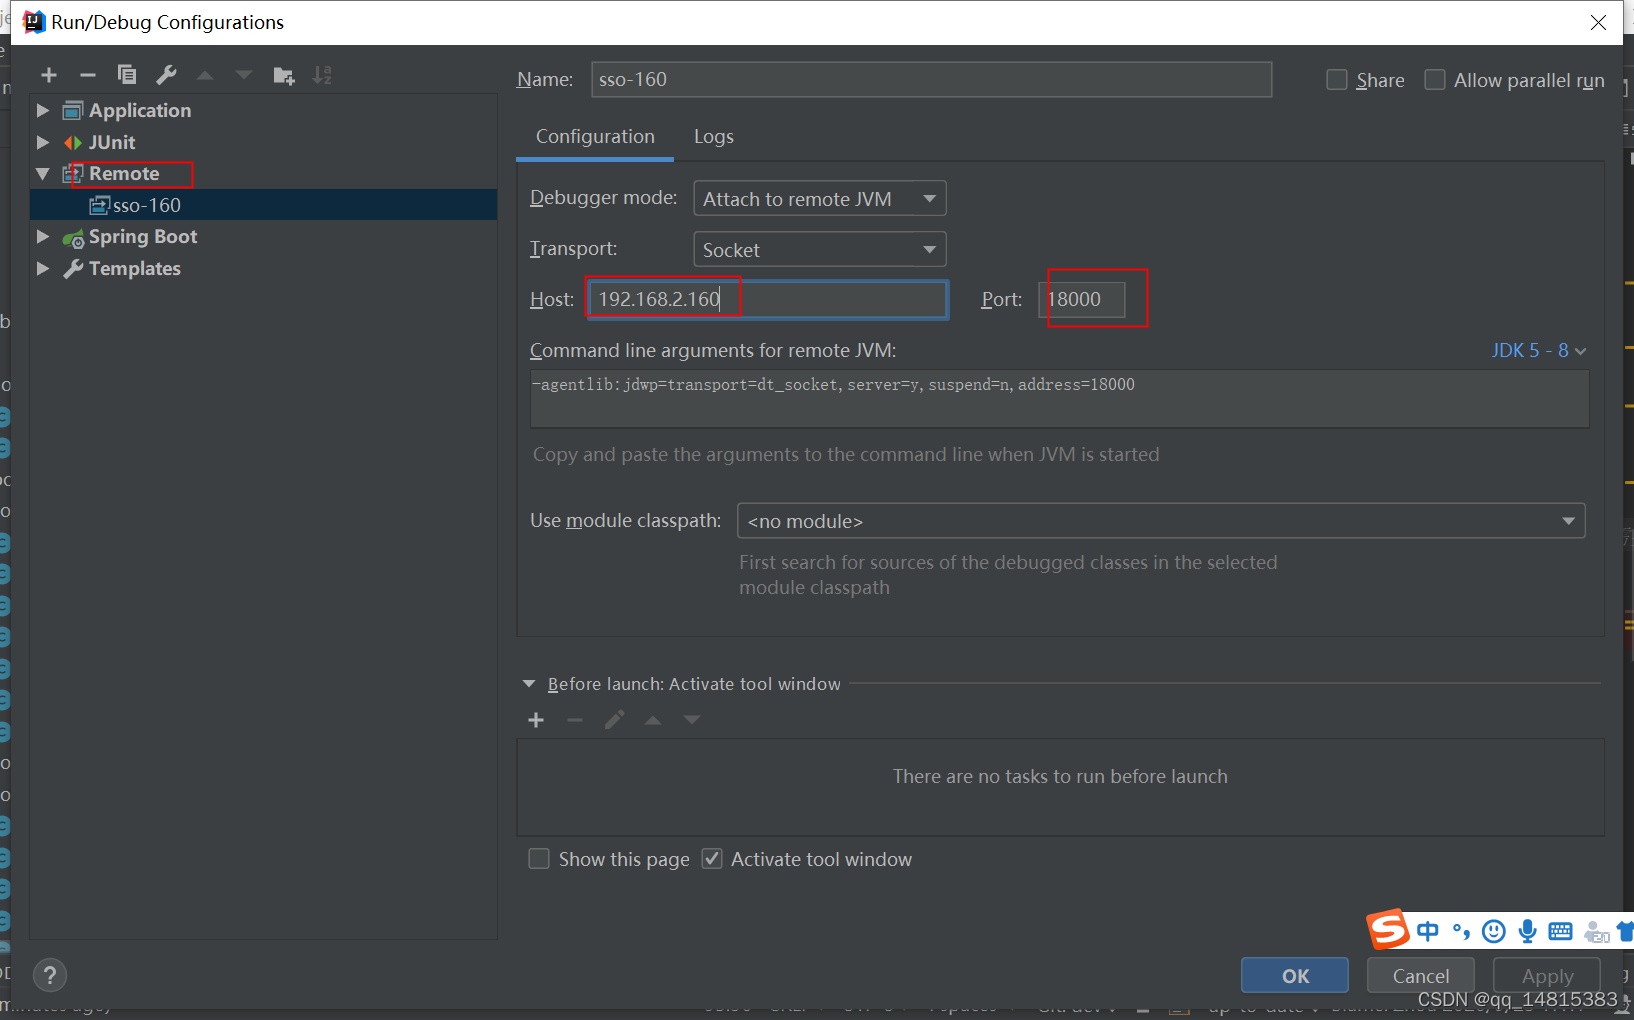Change JDK 5 - 8 version selector
Viewport: 1634px width, 1020px height.
pos(1538,351)
